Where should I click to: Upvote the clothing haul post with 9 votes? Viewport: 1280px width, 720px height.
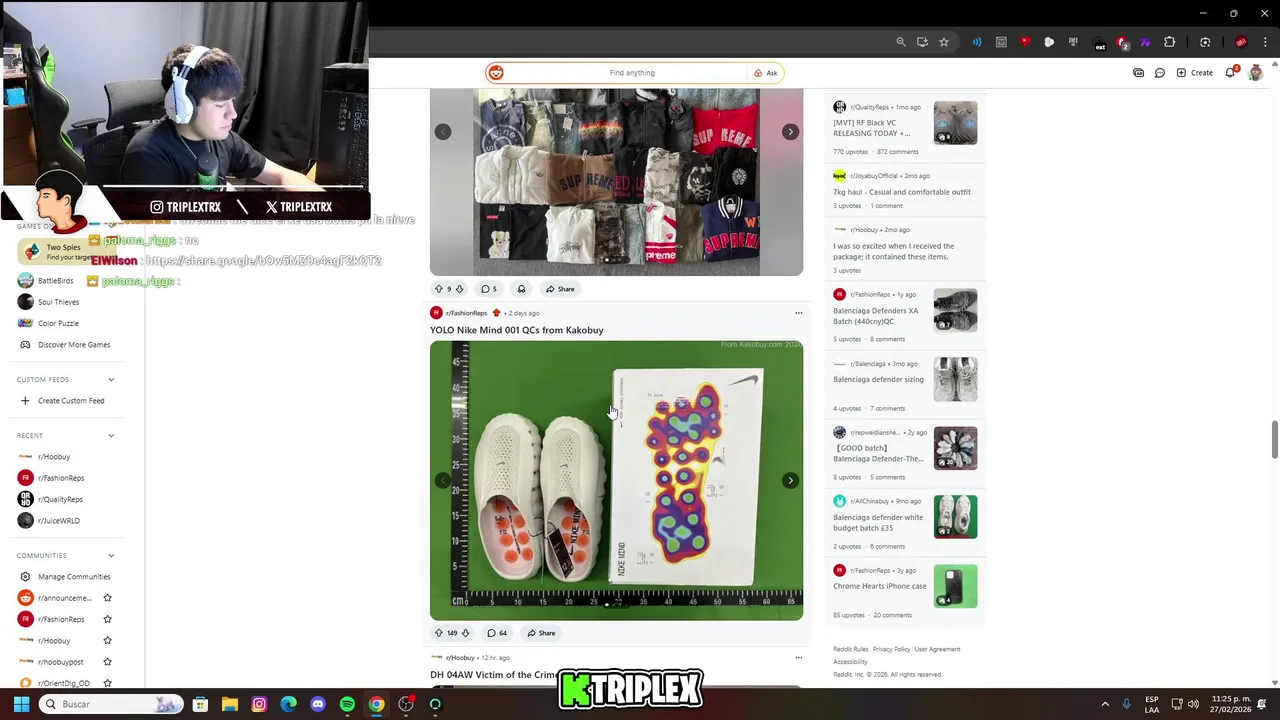coord(438,289)
